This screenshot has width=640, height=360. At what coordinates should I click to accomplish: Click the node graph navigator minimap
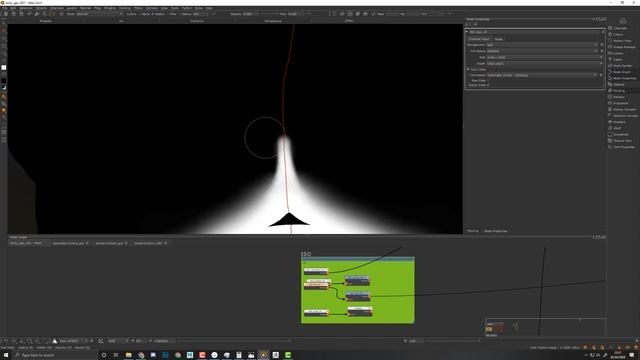click(545, 327)
